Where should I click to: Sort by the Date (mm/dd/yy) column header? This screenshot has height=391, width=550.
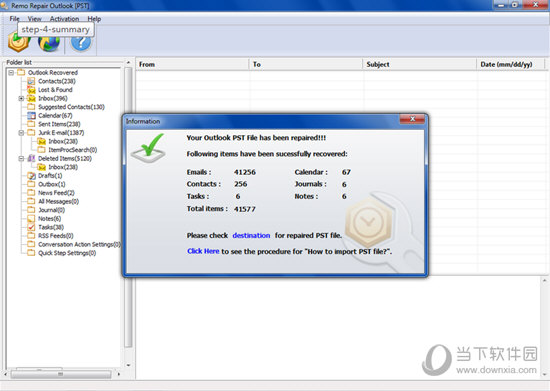pyautogui.click(x=511, y=65)
